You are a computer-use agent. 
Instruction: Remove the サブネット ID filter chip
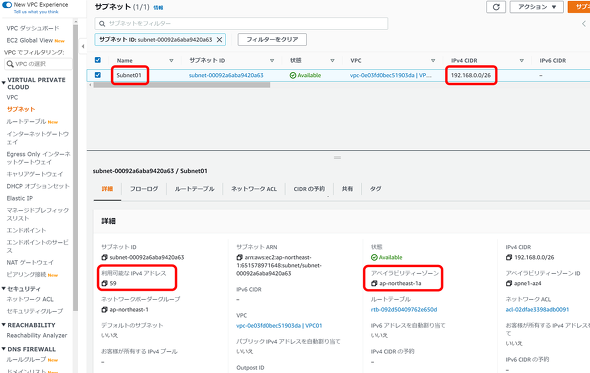[219, 40]
